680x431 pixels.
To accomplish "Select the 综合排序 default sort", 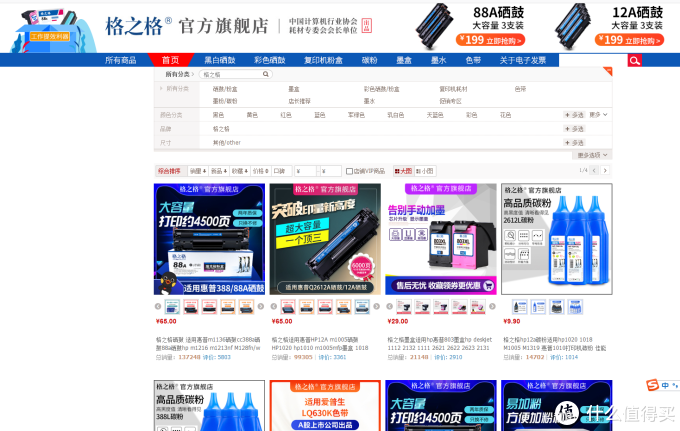I will coord(171,171).
